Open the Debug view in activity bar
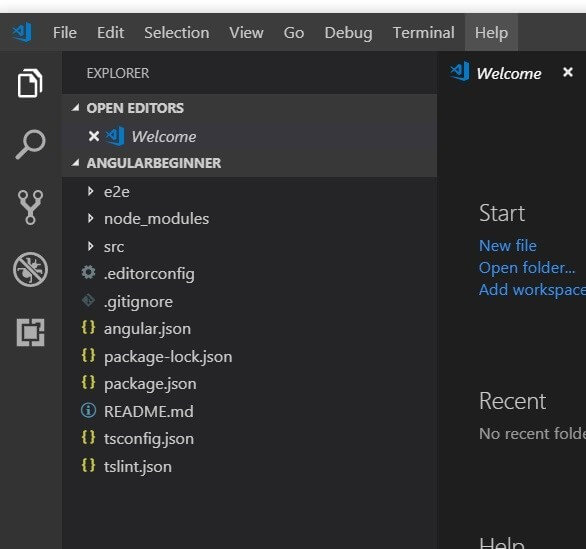This screenshot has width=586, height=549. pos(30,269)
